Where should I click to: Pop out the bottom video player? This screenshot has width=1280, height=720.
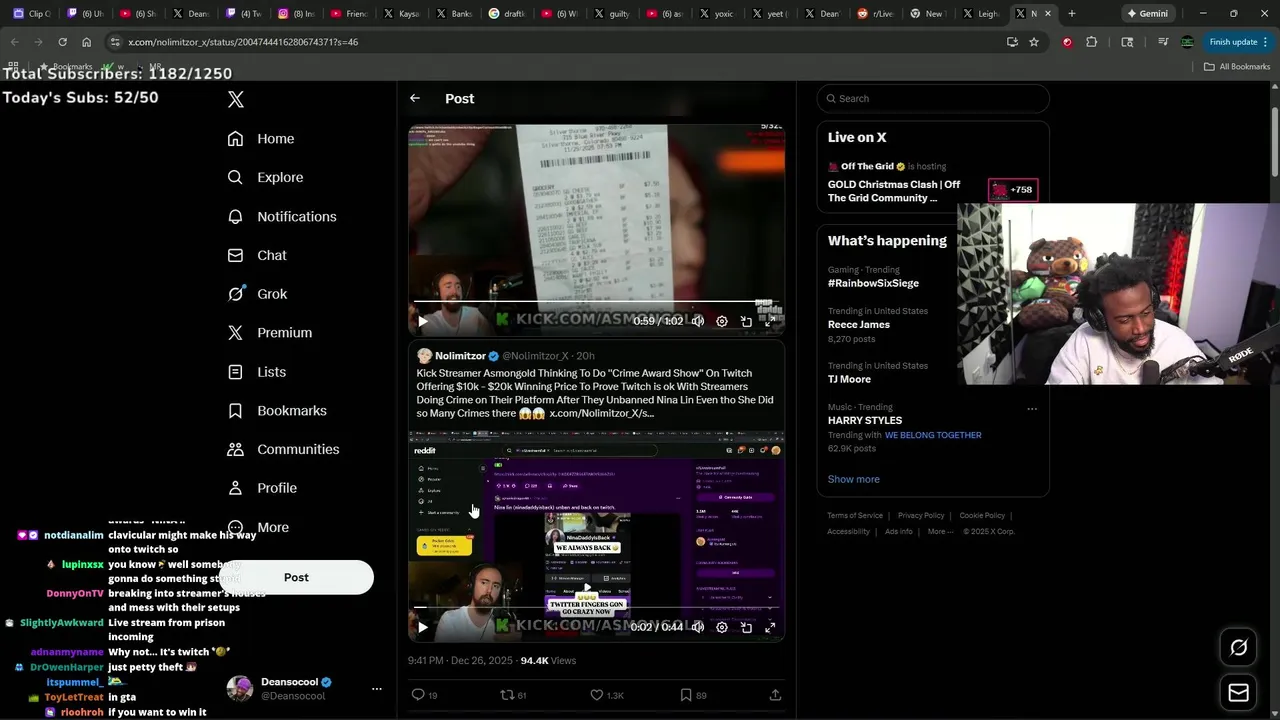(x=746, y=627)
